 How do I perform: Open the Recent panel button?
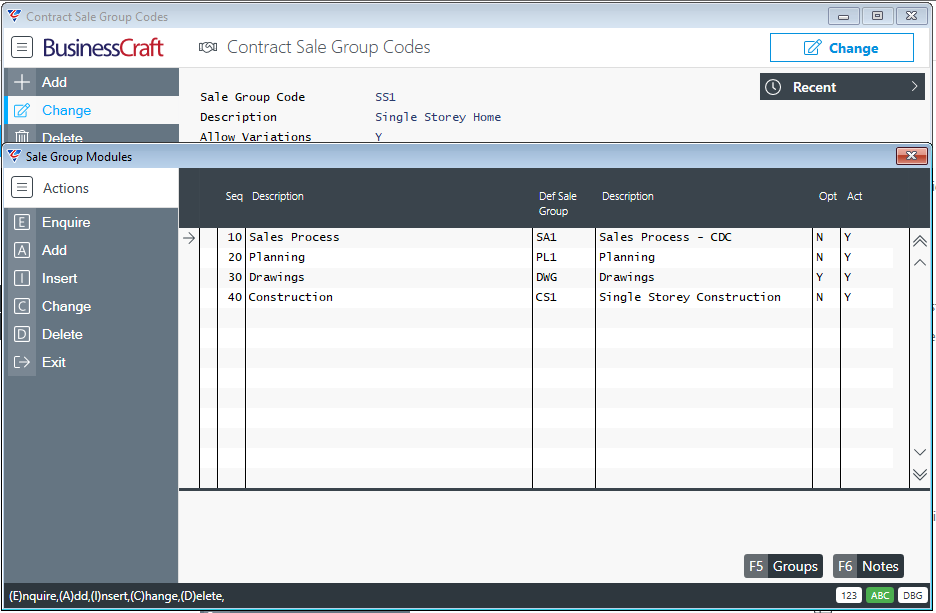pos(842,87)
